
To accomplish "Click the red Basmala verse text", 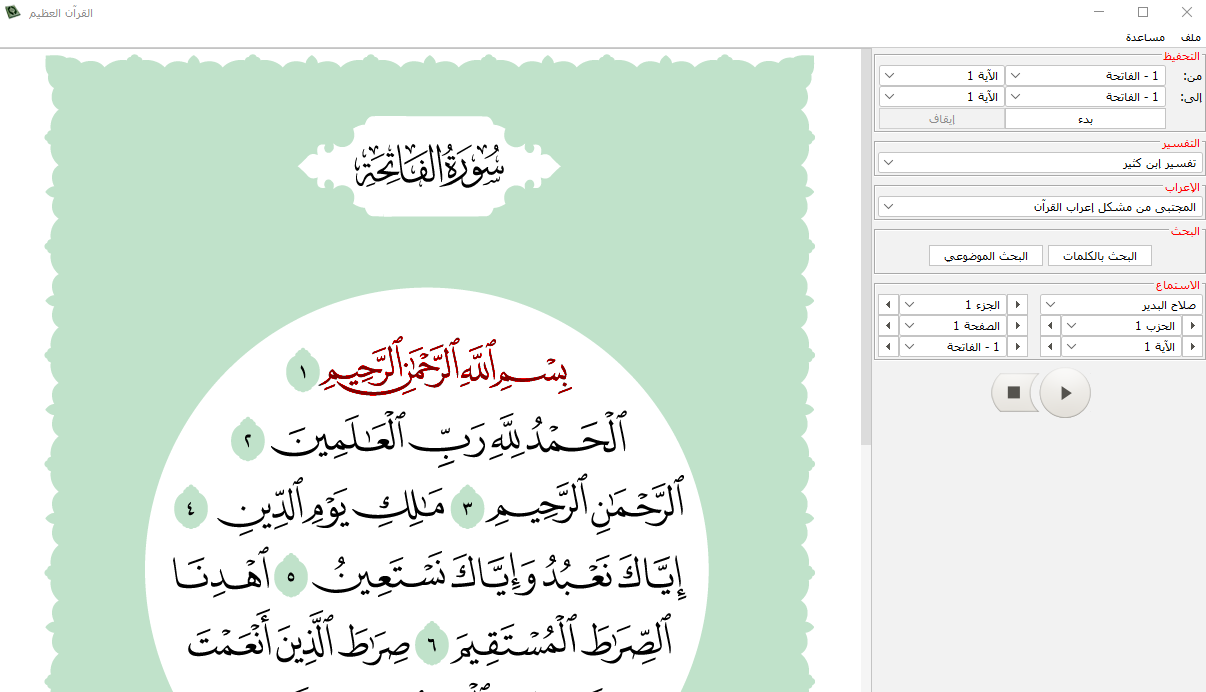I will [x=445, y=366].
